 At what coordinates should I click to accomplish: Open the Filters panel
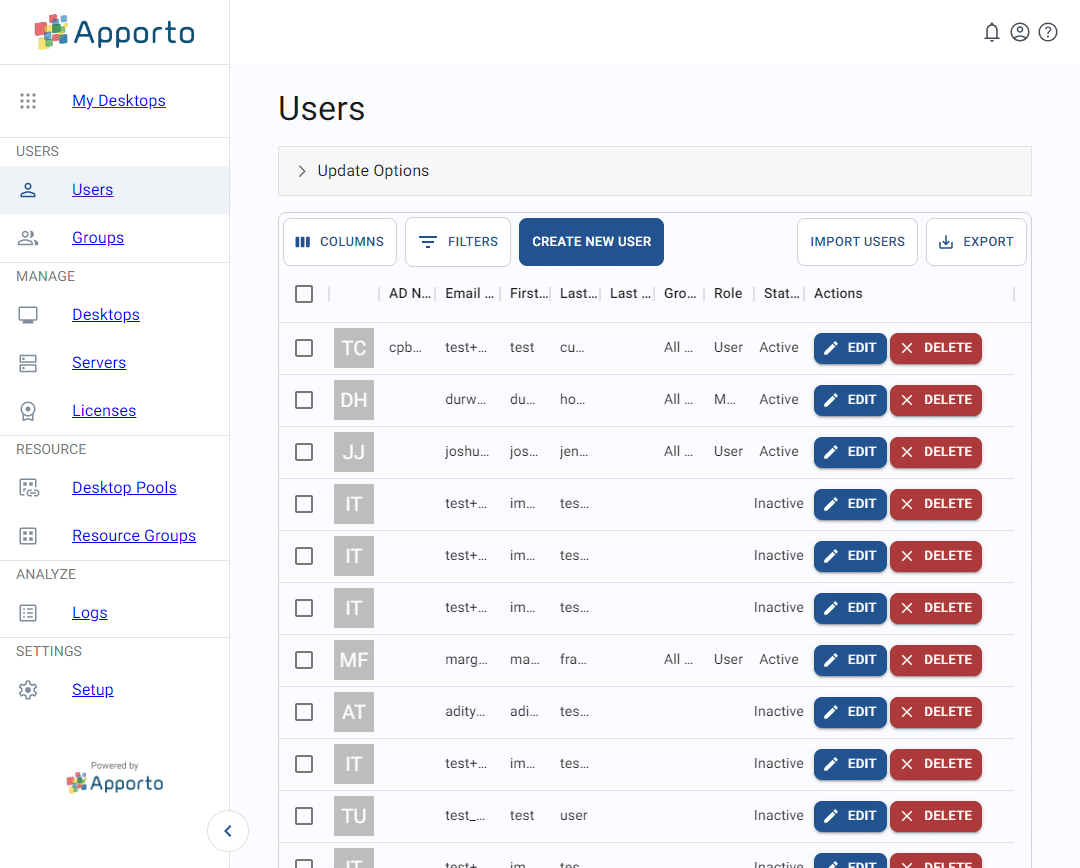(x=457, y=241)
